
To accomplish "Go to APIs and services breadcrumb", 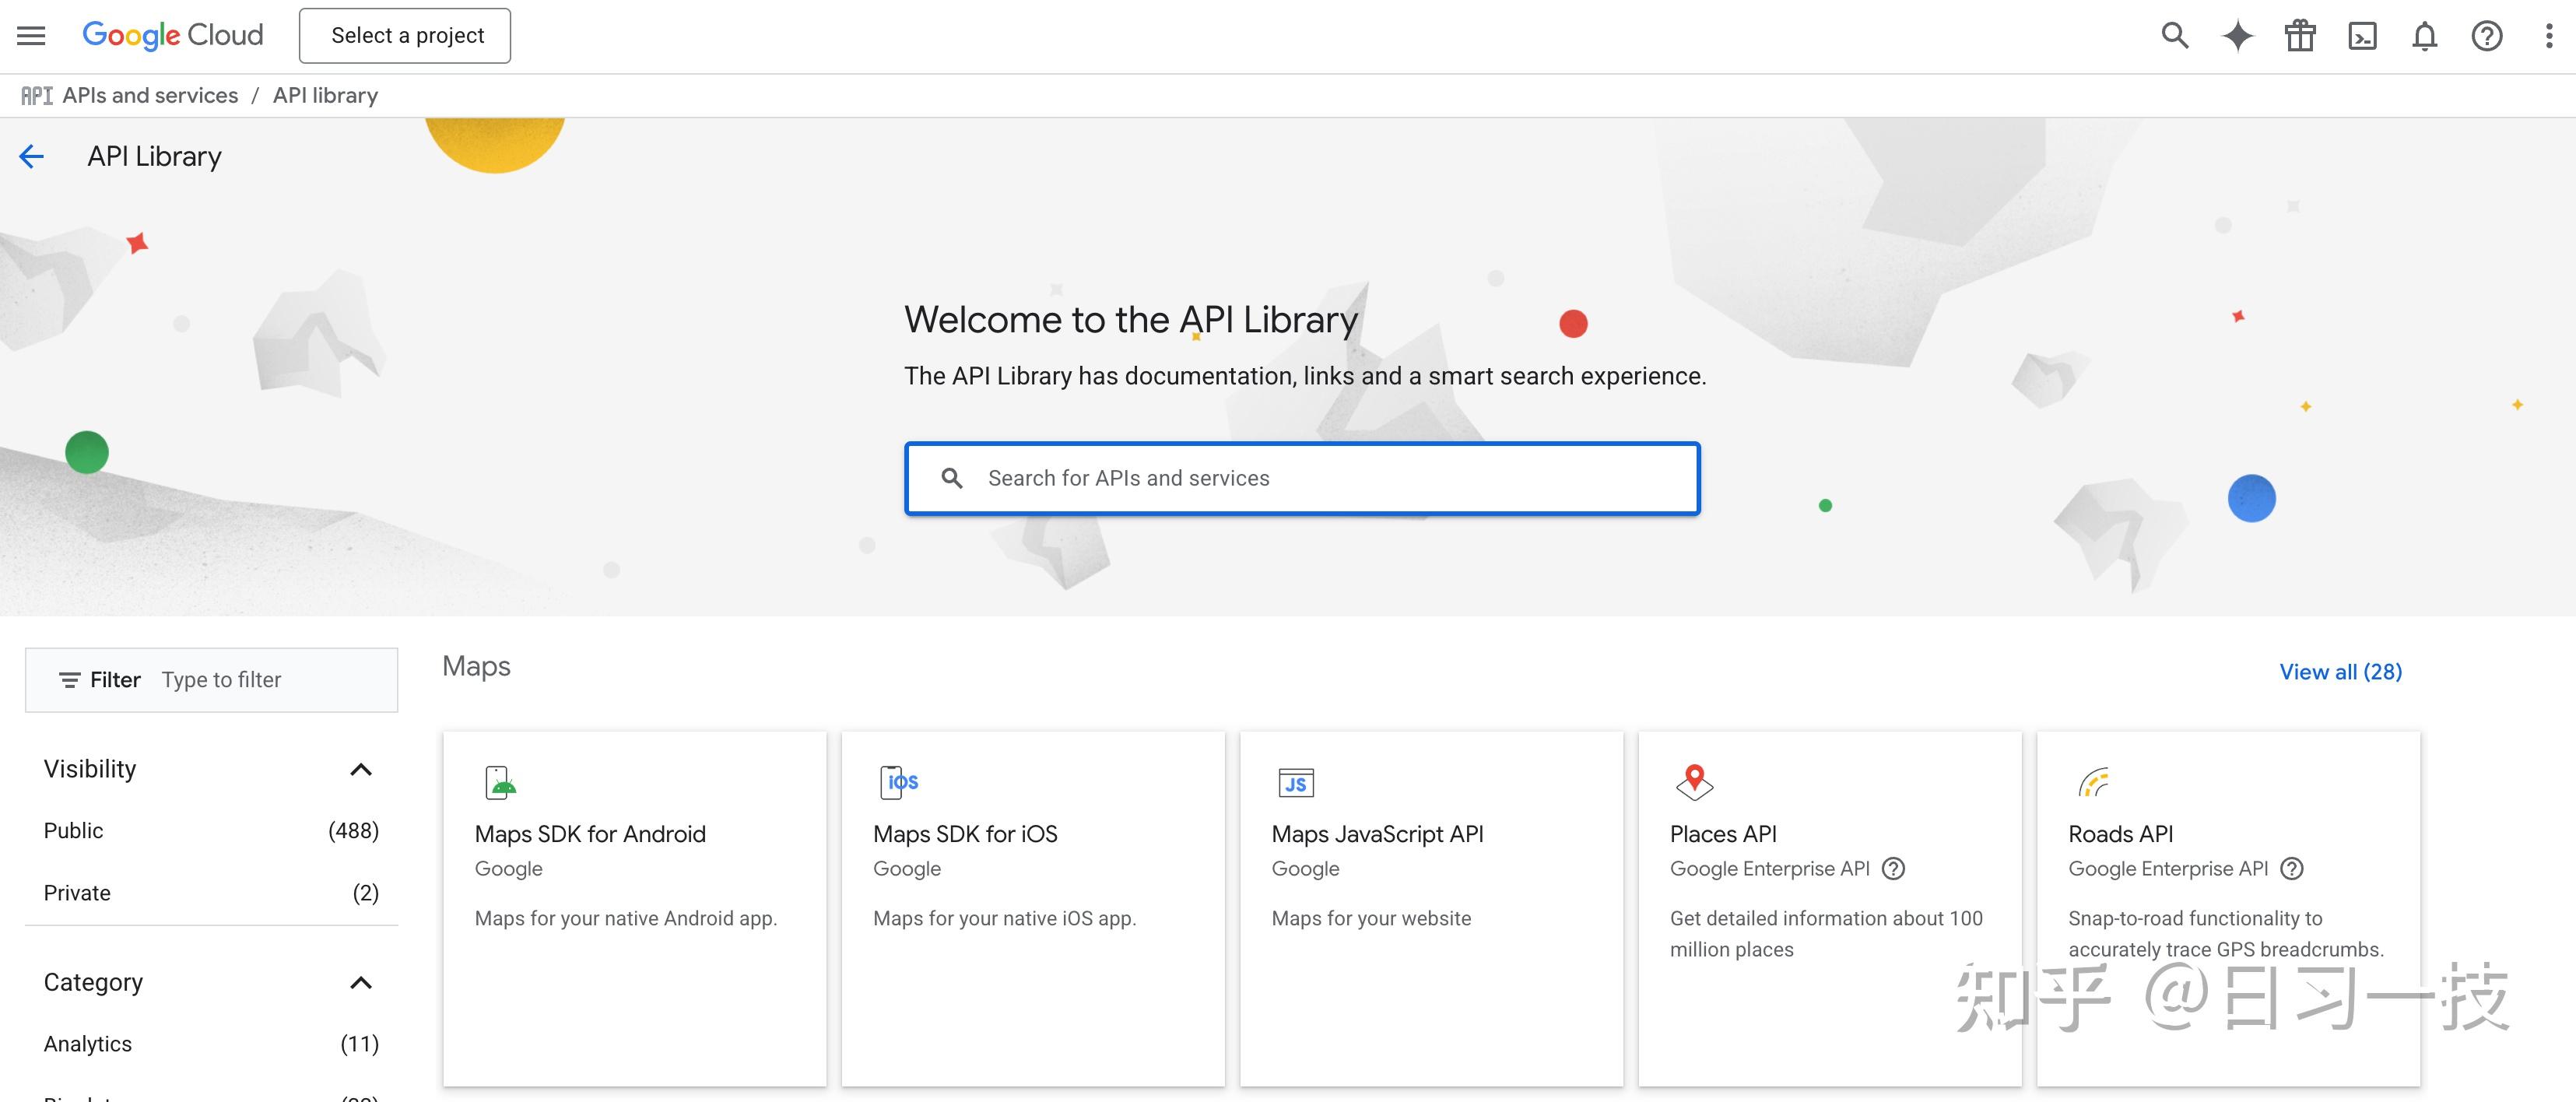I will pyautogui.click(x=150, y=96).
